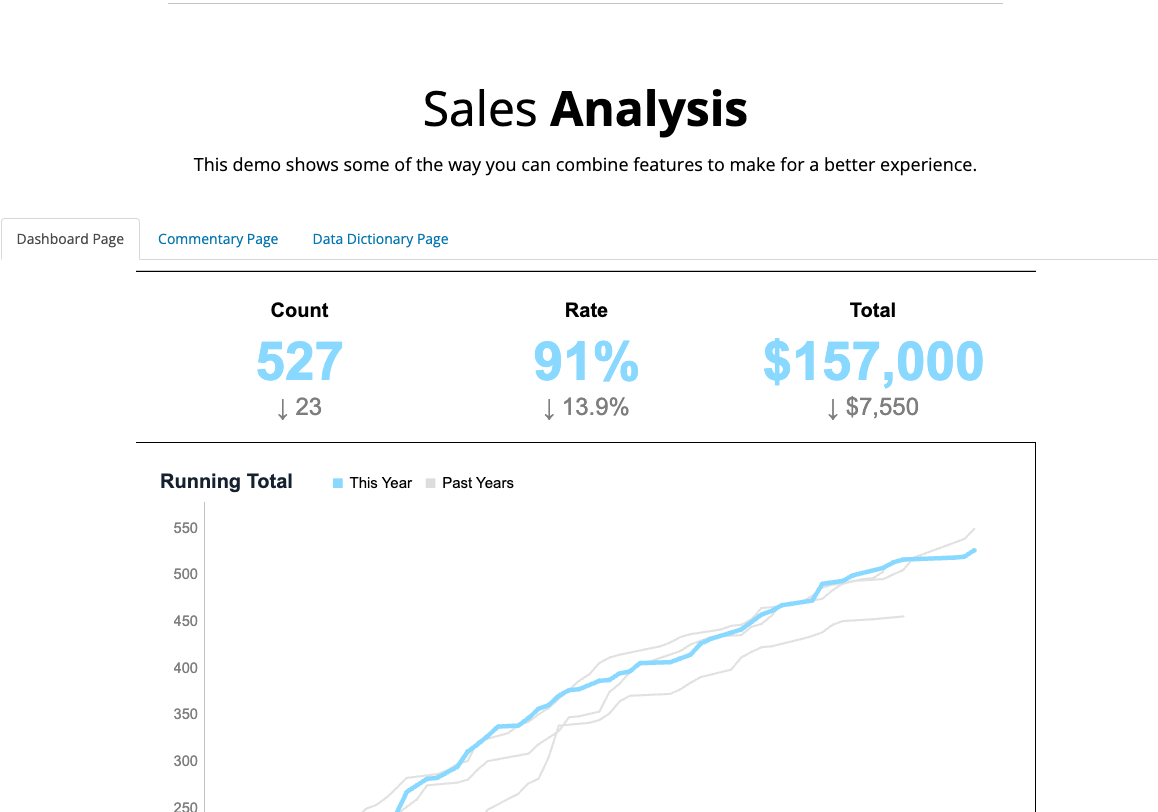The width and height of the screenshot is (1158, 812).
Task: Expand the Running Total chart section
Action: [x=226, y=481]
